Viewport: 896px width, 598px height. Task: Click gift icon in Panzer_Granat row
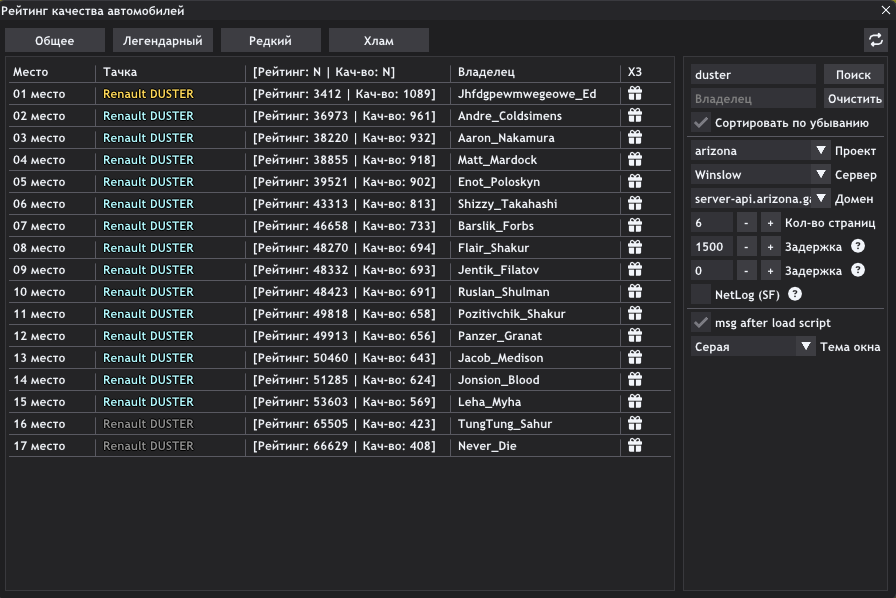(x=635, y=336)
